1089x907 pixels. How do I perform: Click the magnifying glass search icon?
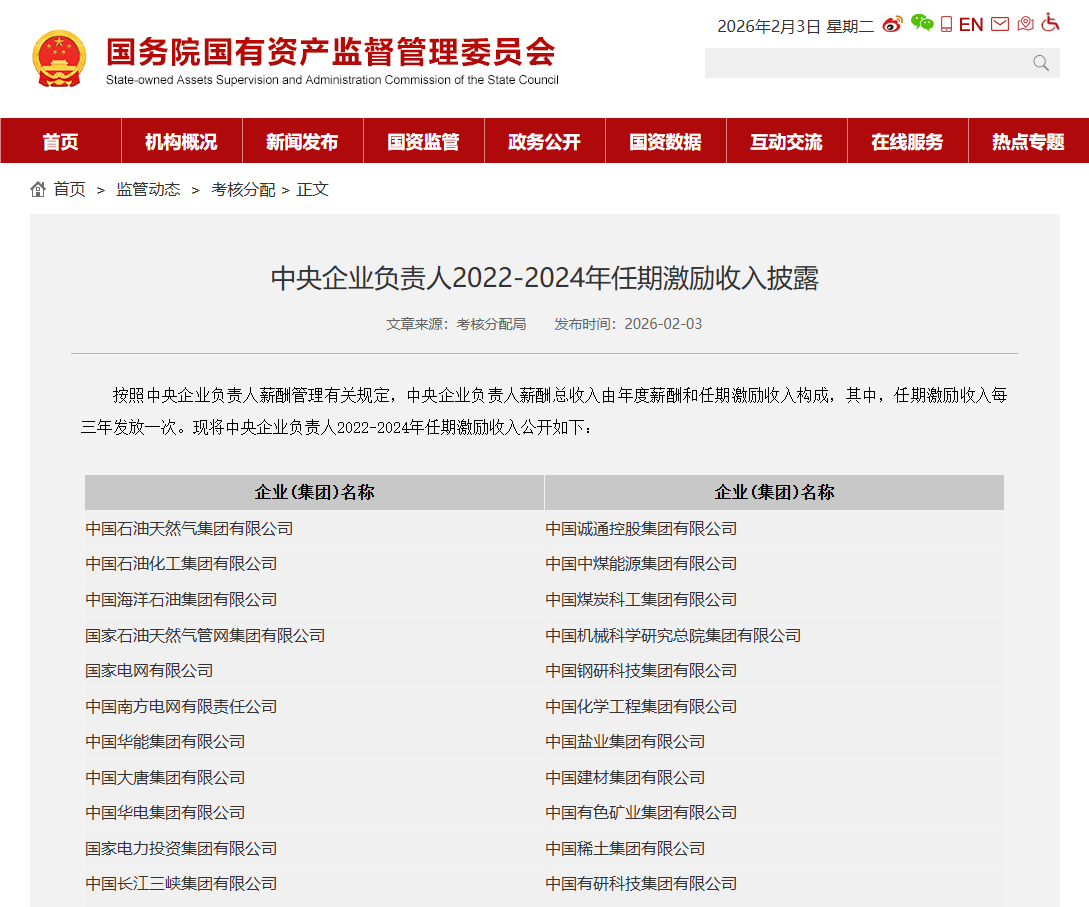pyautogui.click(x=1041, y=63)
